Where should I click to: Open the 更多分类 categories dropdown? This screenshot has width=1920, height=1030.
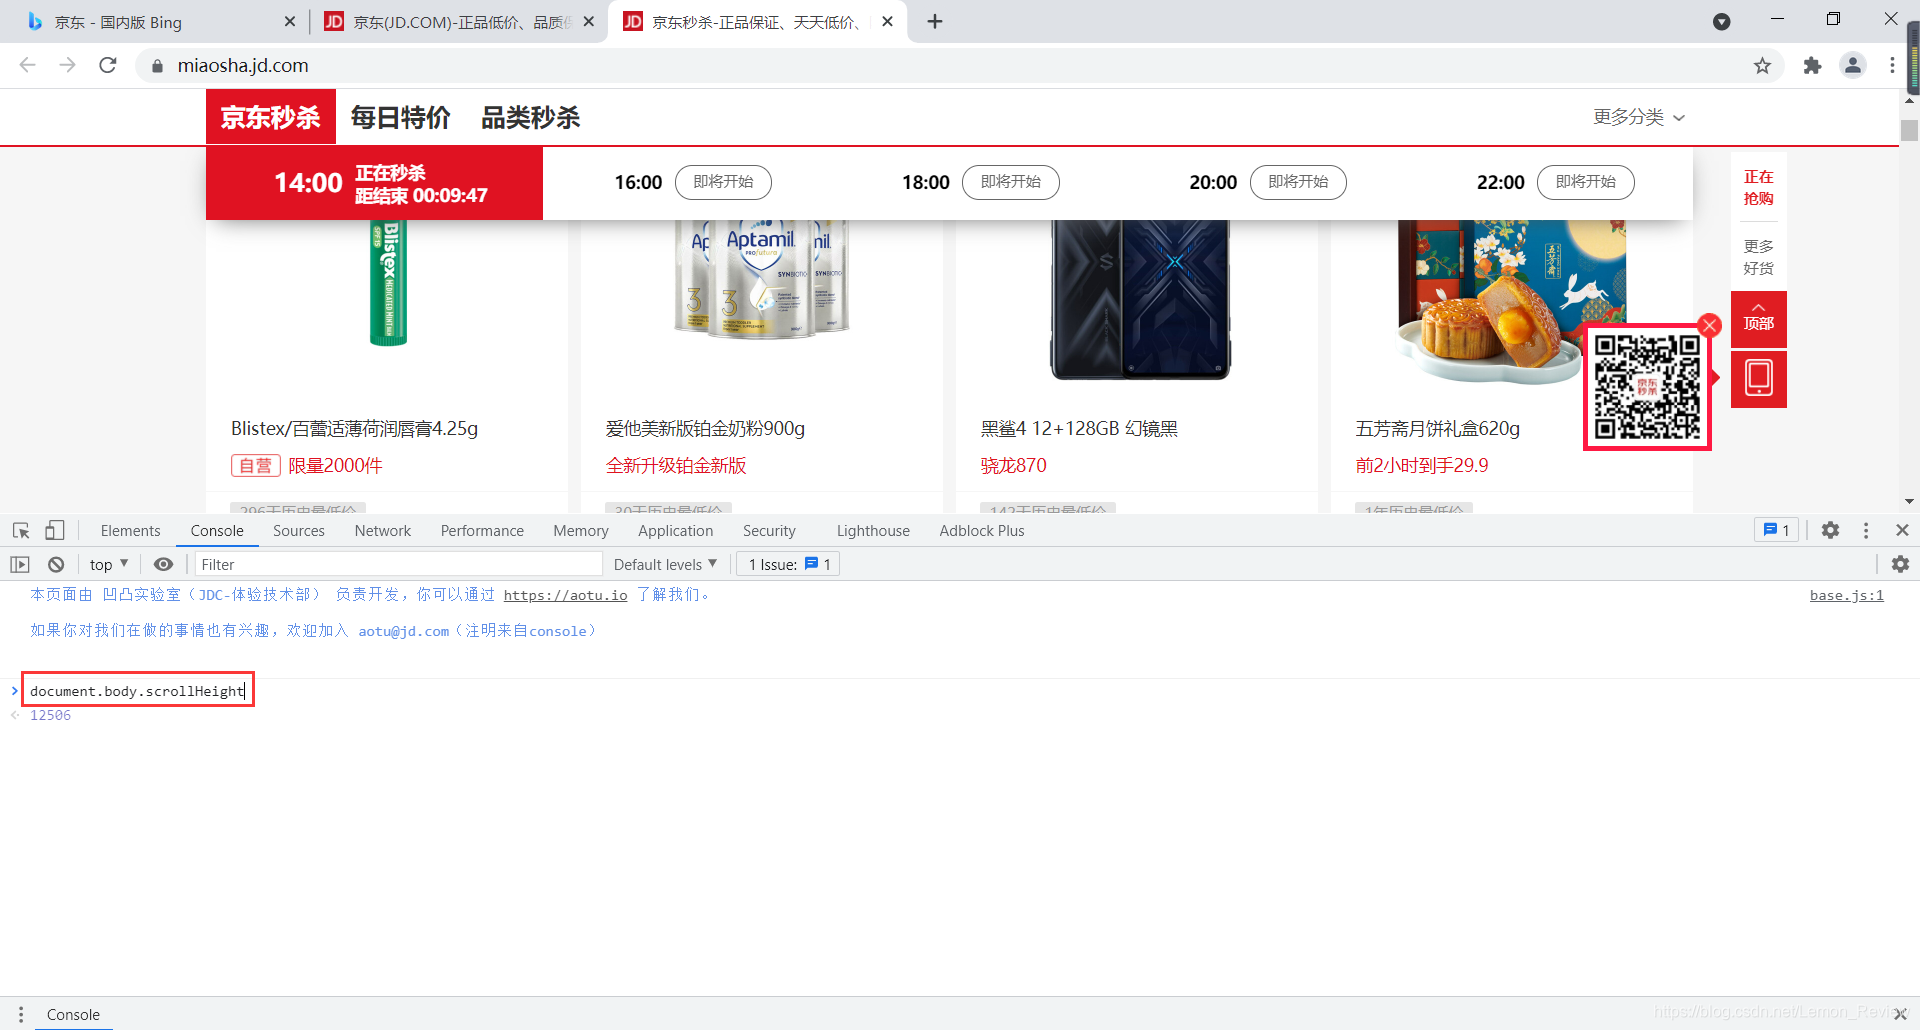pyautogui.click(x=1637, y=117)
